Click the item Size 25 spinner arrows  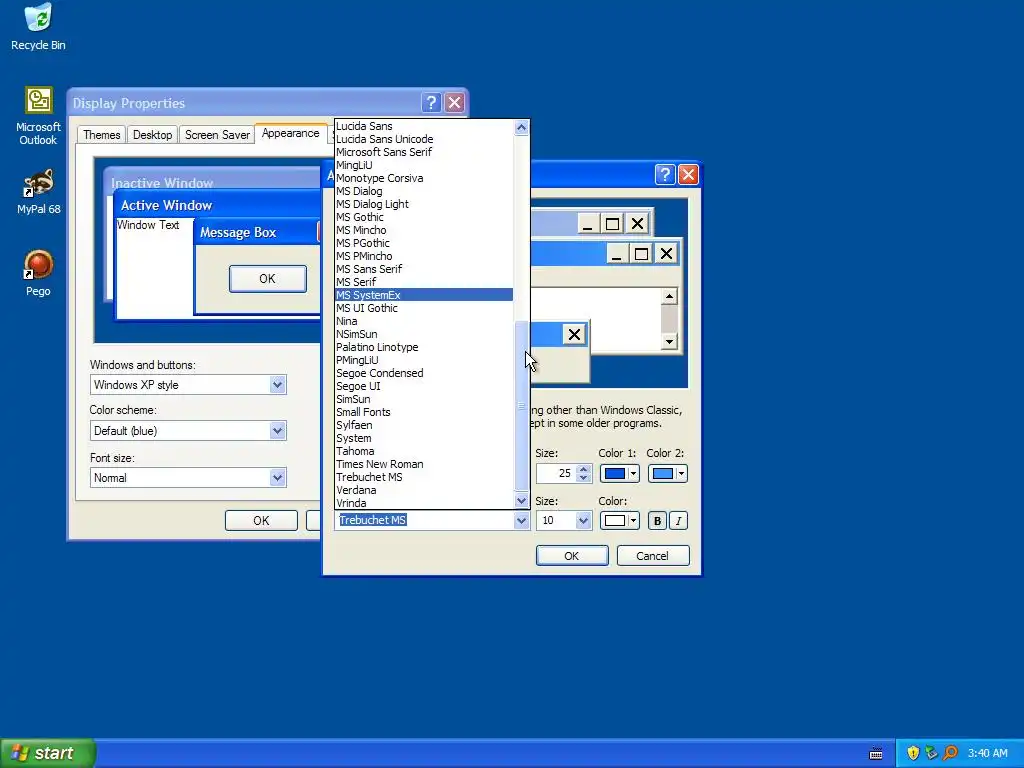(x=584, y=473)
